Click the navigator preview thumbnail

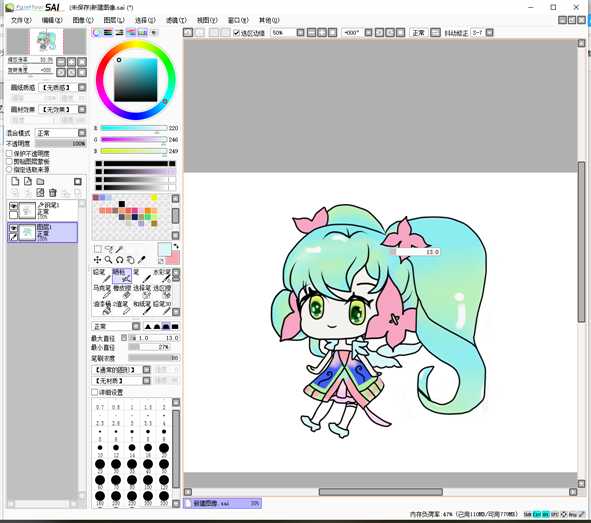tap(46, 41)
